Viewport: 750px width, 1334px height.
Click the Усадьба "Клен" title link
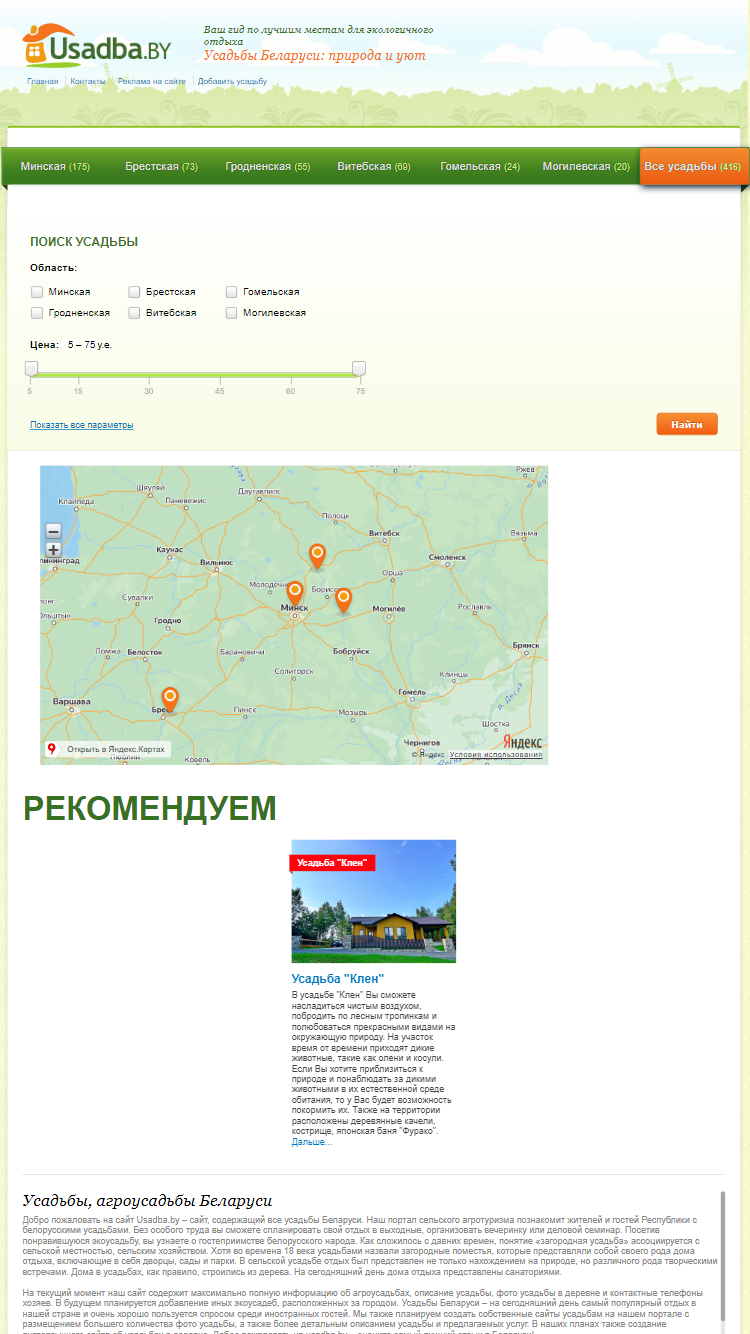338,979
